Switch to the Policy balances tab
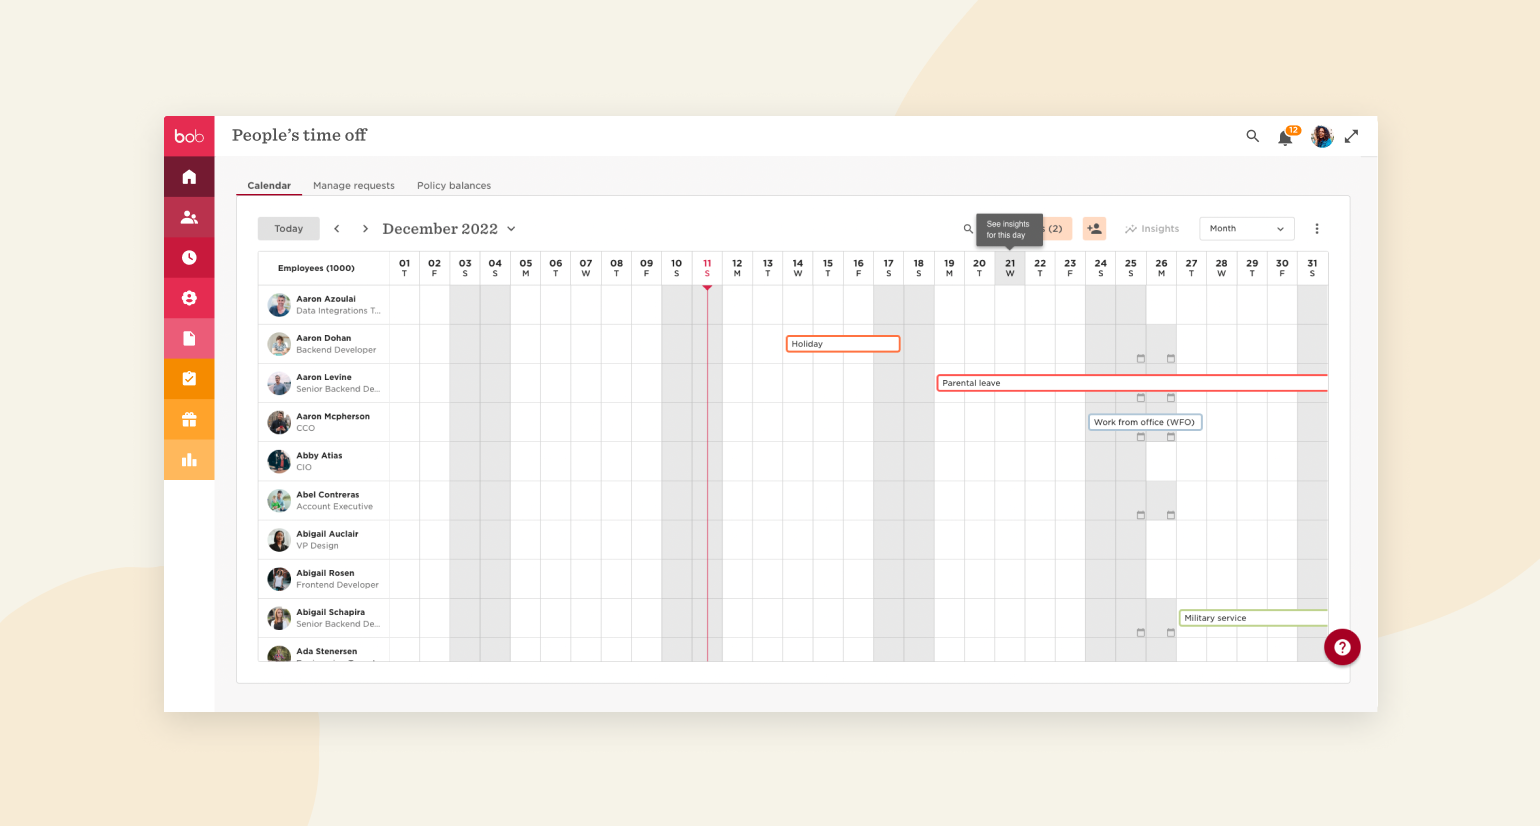The image size is (1540, 826). 454,185
